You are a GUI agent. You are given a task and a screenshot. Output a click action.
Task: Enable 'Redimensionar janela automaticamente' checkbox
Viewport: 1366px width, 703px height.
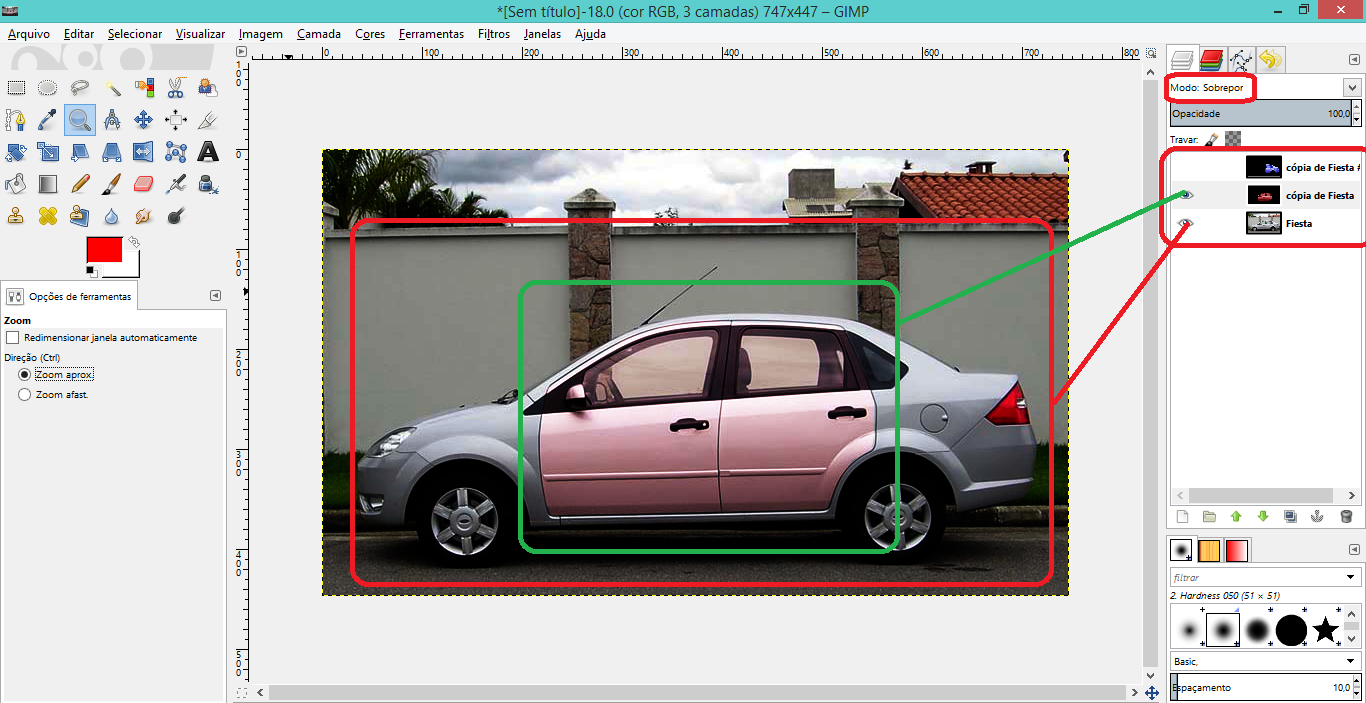[x=13, y=338]
